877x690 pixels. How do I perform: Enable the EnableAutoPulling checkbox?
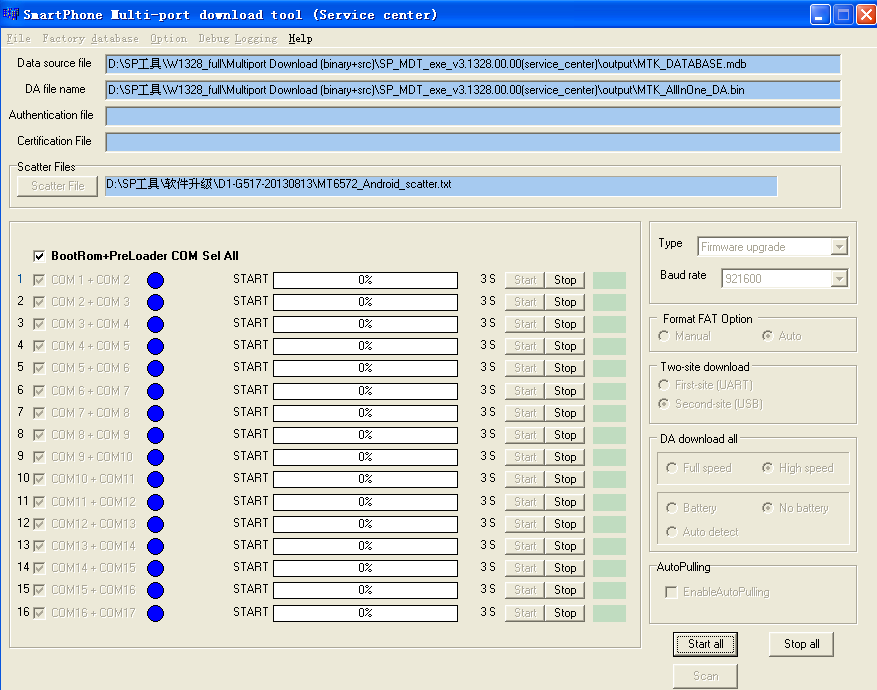[671, 592]
